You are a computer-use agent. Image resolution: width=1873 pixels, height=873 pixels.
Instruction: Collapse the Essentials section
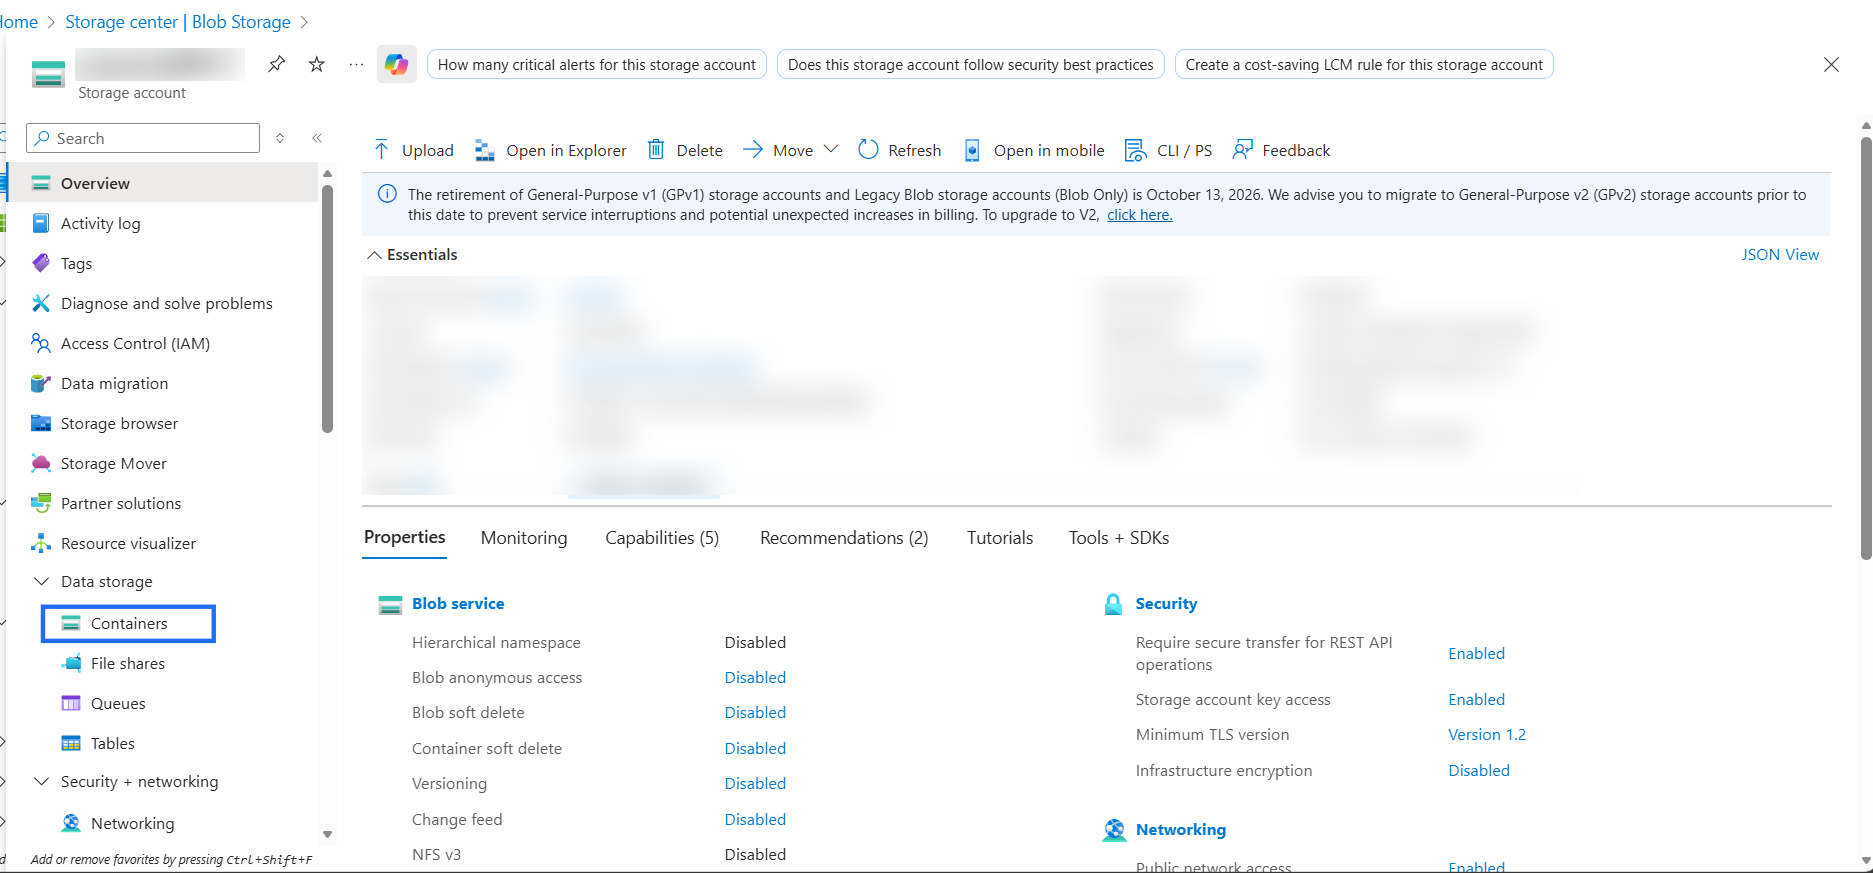pyautogui.click(x=374, y=255)
